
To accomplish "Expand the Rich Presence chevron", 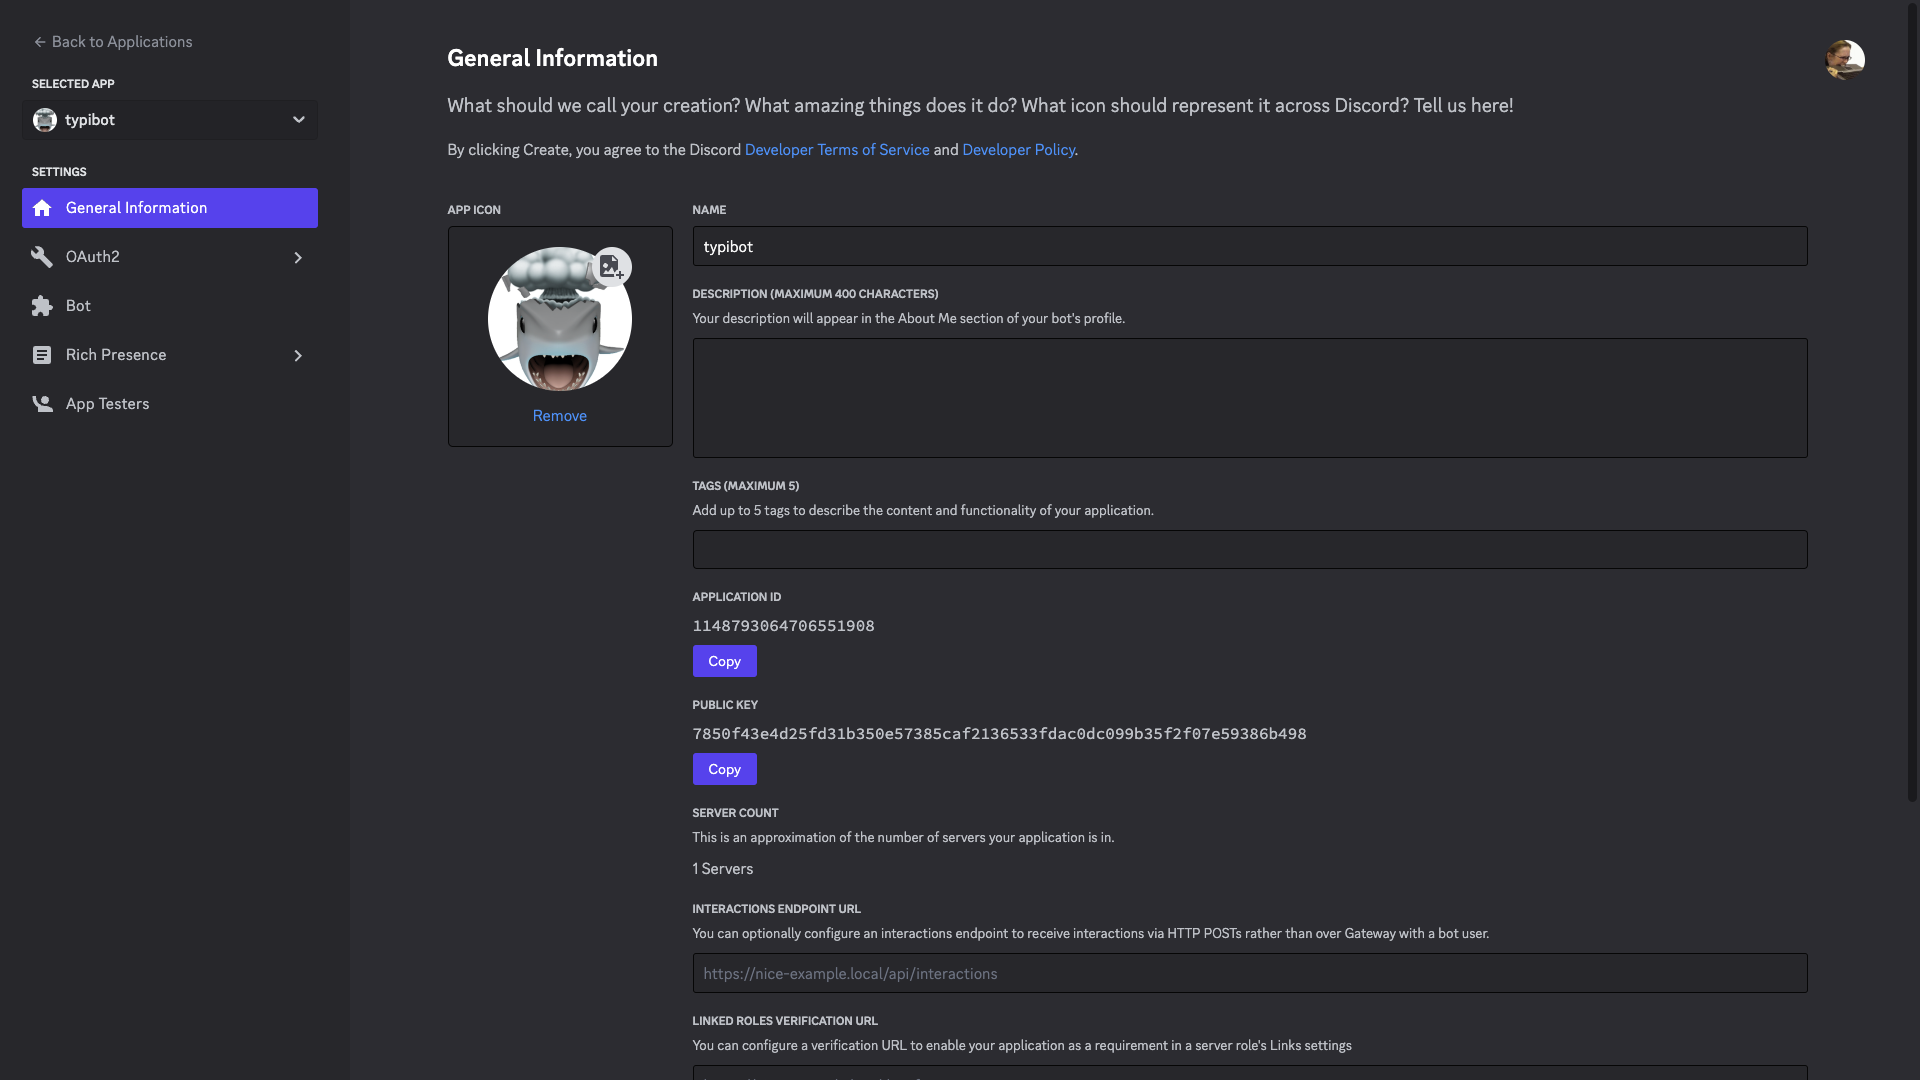I will [x=298, y=355].
